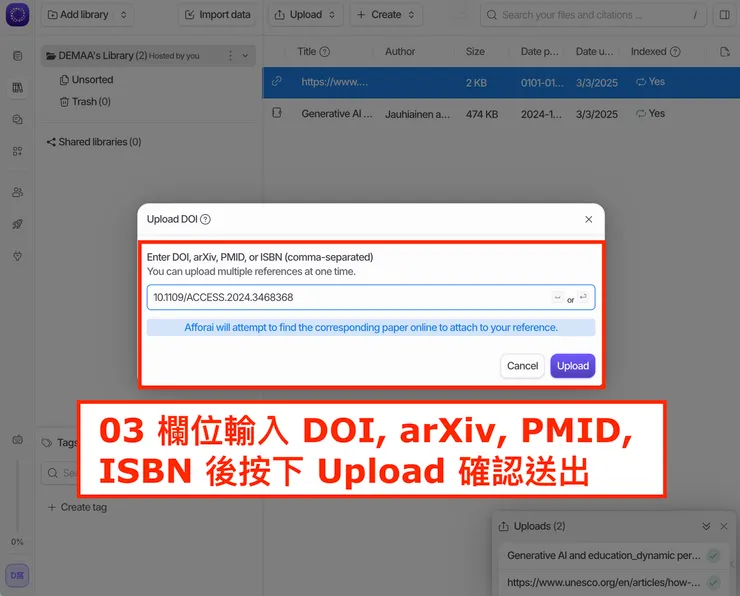The image size is (740, 596).
Task: Select the Trash (0) folder
Action: tap(85, 102)
